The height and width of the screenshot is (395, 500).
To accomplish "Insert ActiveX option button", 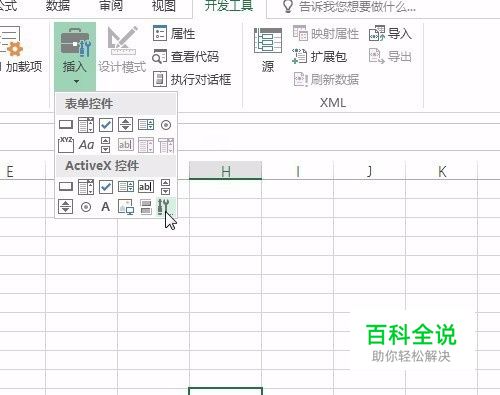I will [86, 207].
